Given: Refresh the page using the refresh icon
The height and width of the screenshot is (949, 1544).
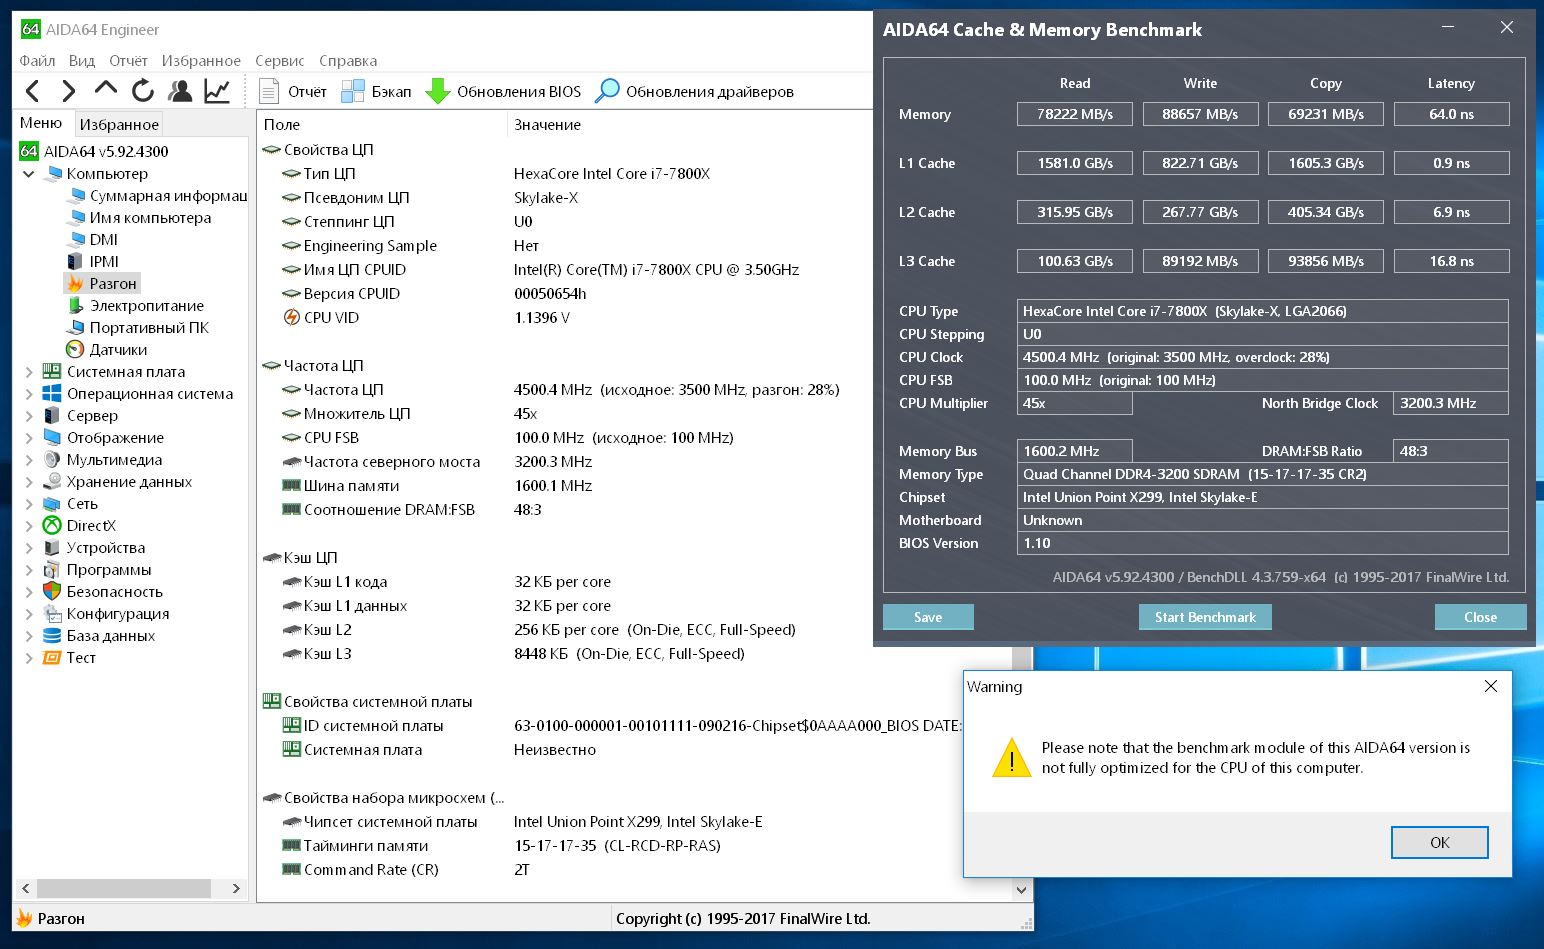Looking at the screenshot, I should click(143, 91).
